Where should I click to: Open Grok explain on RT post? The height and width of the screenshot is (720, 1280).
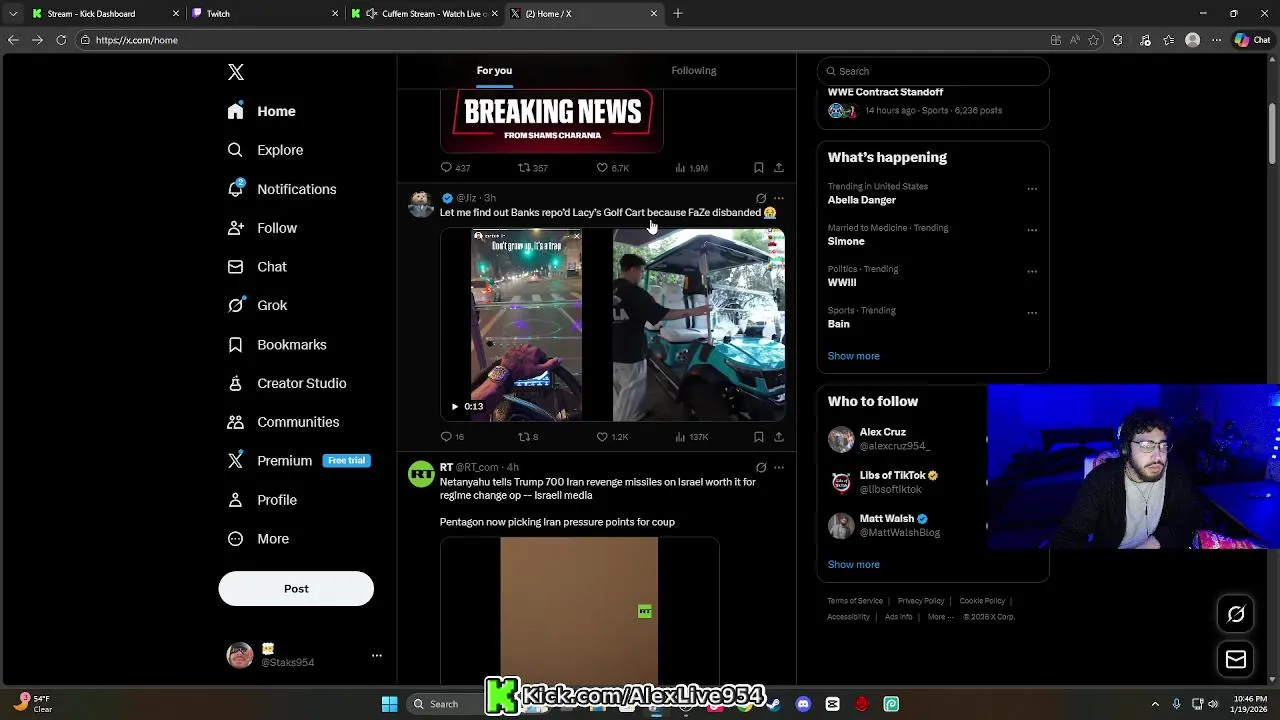(x=761, y=467)
